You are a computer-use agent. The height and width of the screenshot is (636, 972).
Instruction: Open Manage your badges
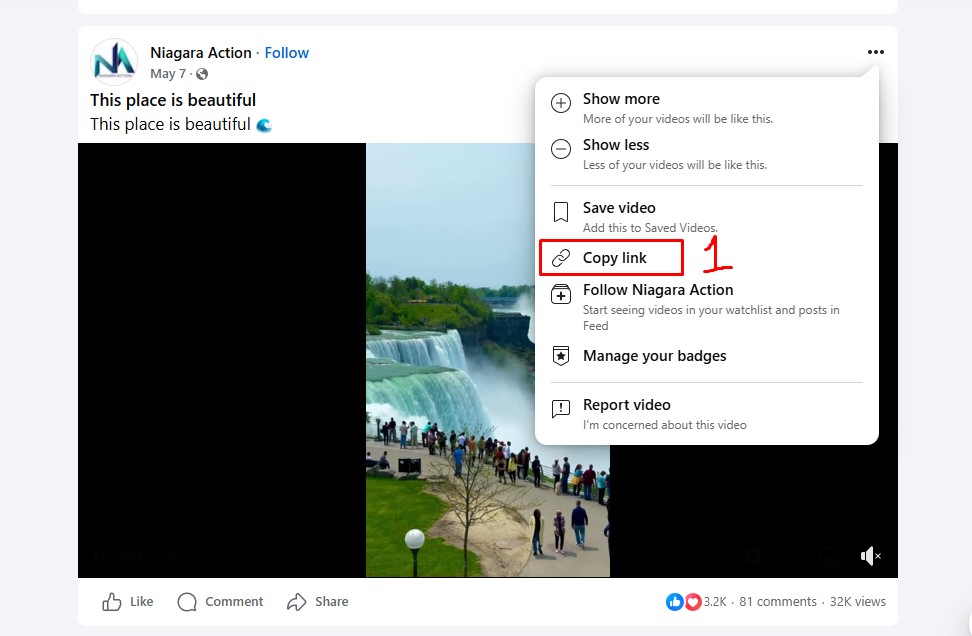coord(707,356)
